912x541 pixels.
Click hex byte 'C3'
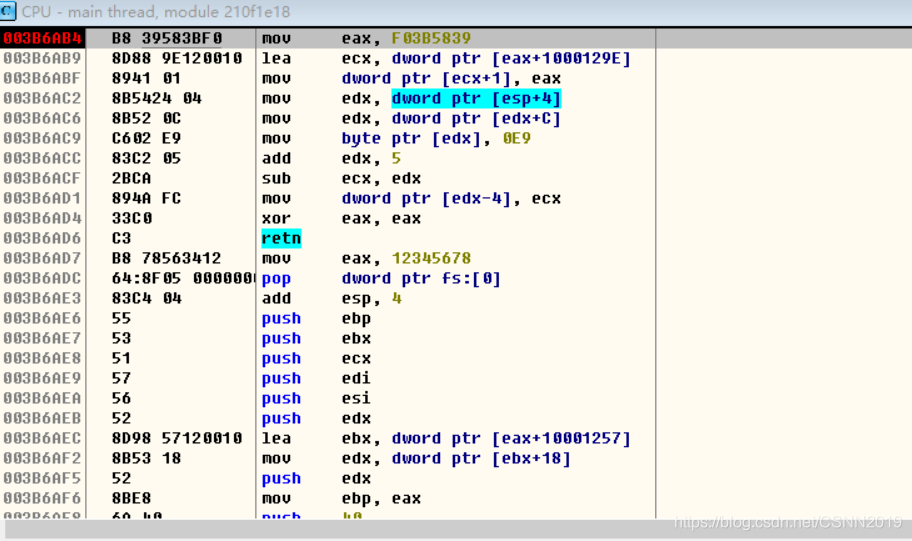[122, 239]
